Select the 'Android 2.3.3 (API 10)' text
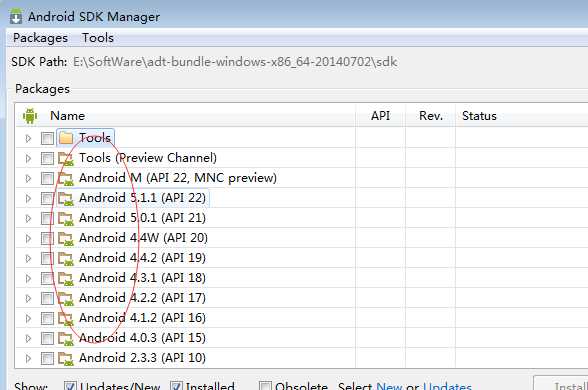The width and height of the screenshot is (588, 390). [142, 358]
